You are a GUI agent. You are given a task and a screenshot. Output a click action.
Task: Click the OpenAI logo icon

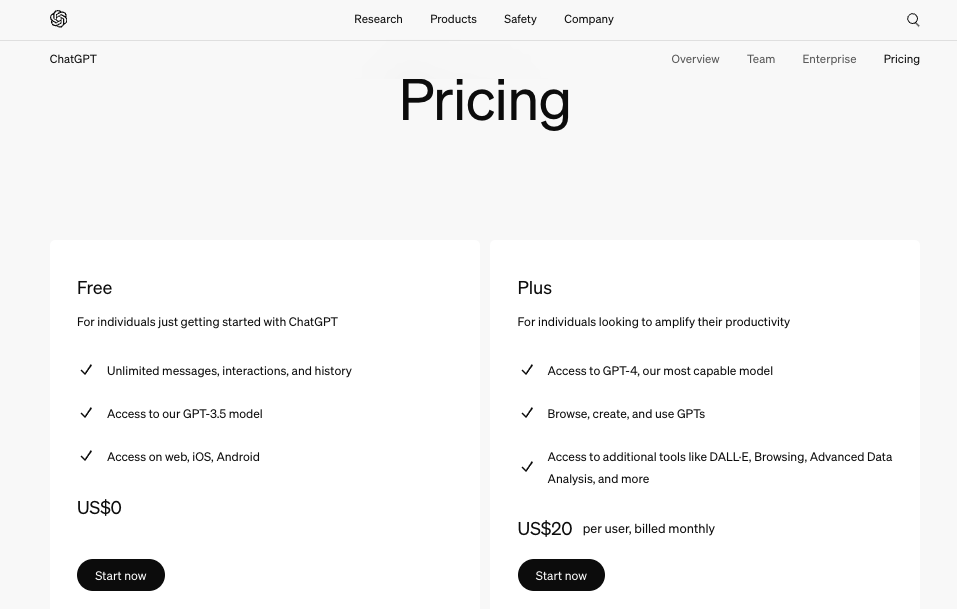(x=59, y=19)
